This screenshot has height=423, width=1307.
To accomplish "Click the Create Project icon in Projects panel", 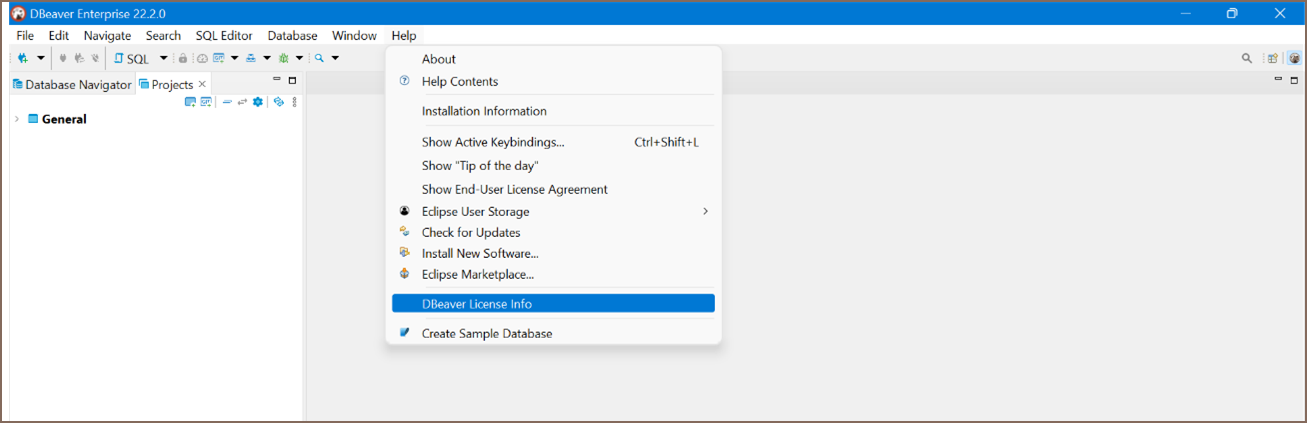I will (x=190, y=101).
